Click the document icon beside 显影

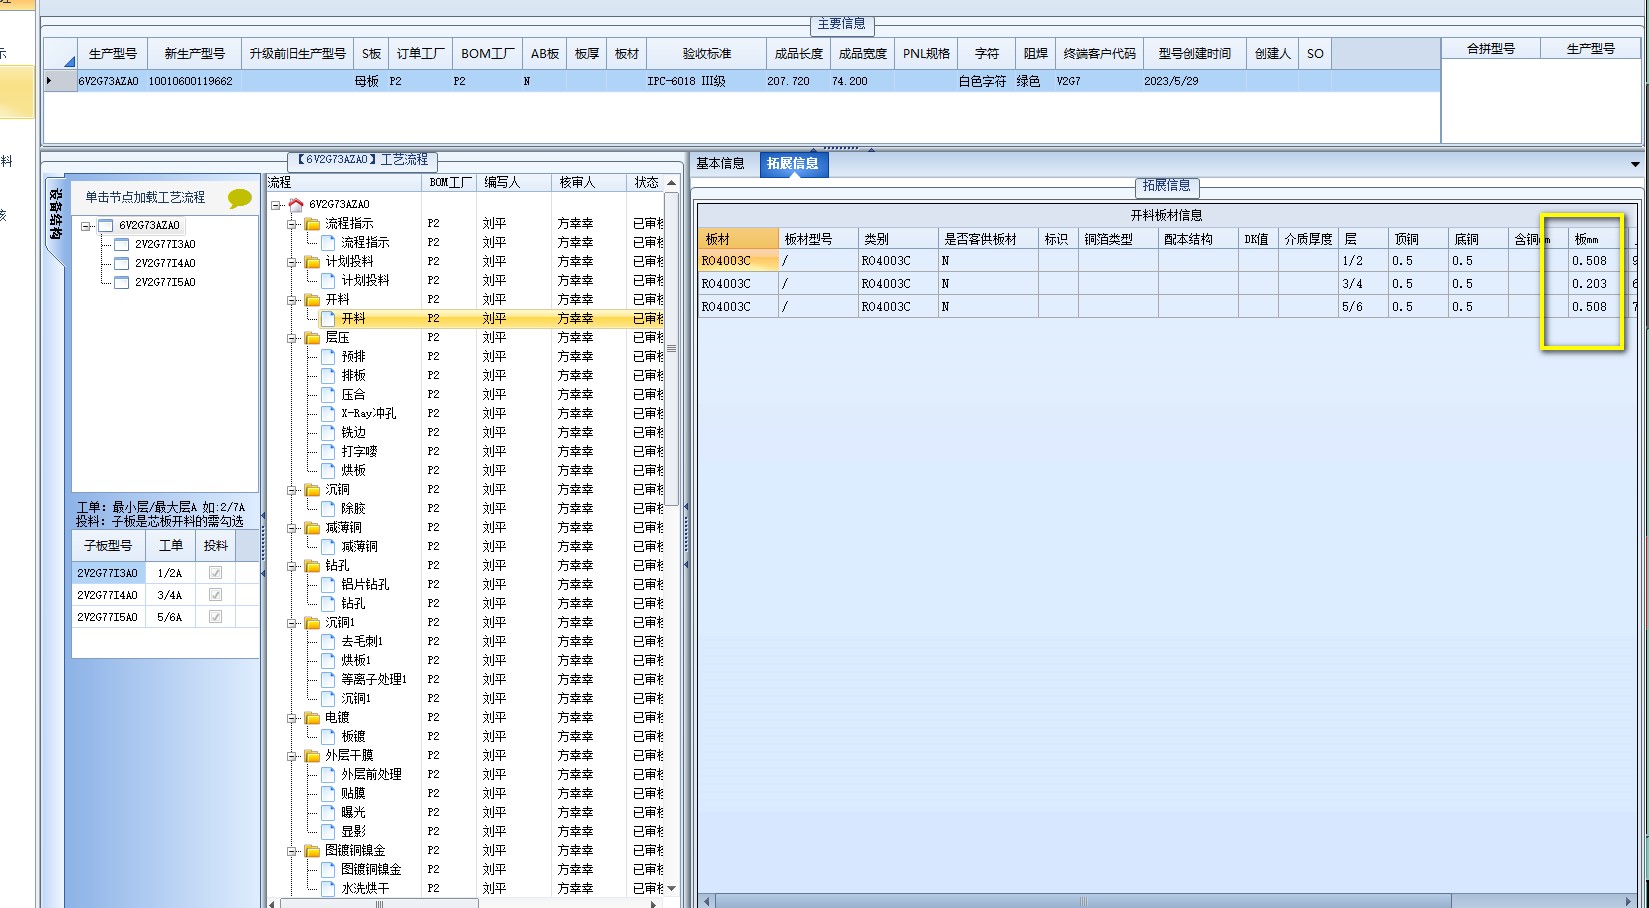tap(328, 831)
